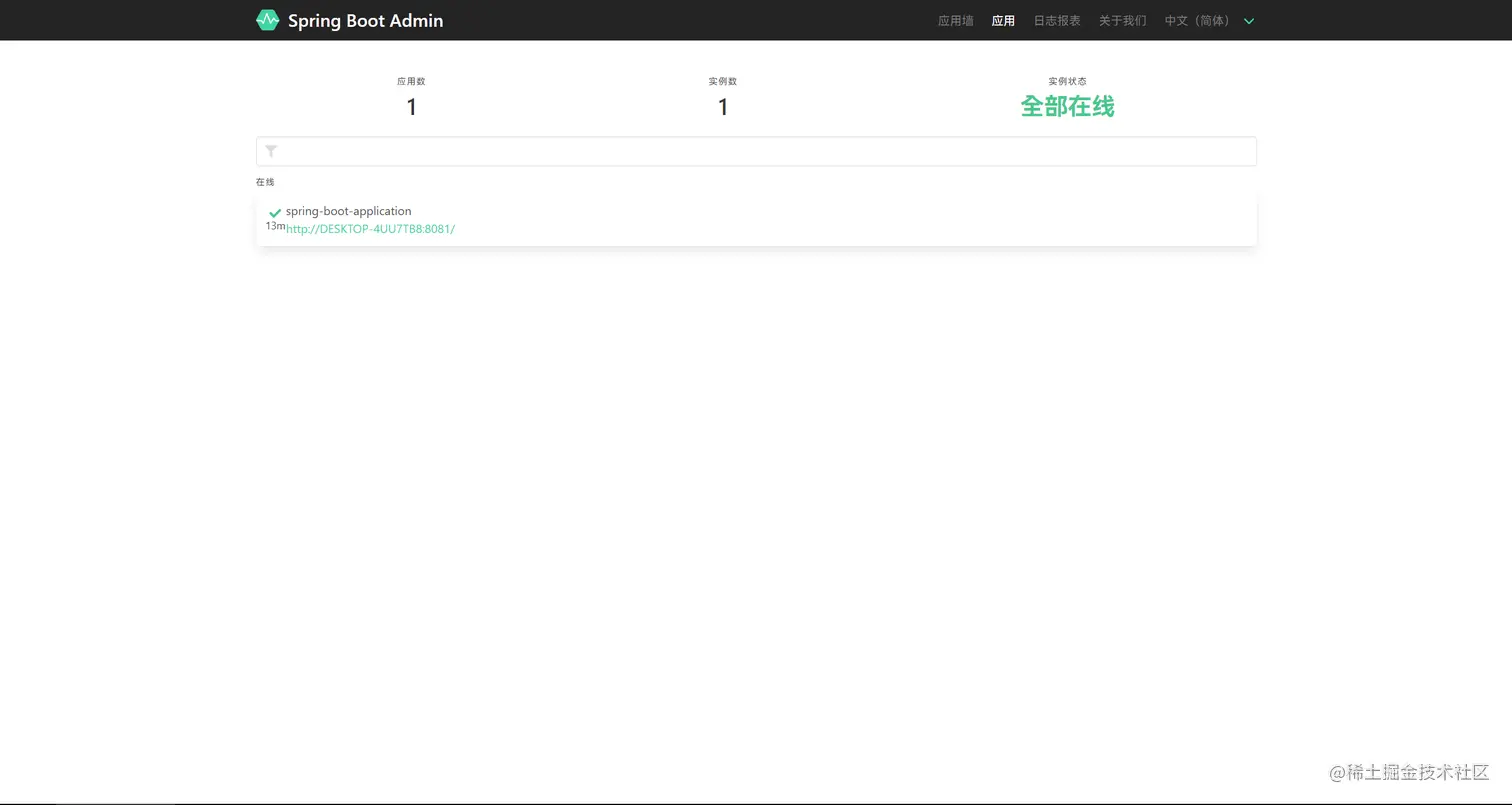Open the 日志报表 menu item

(1057, 21)
